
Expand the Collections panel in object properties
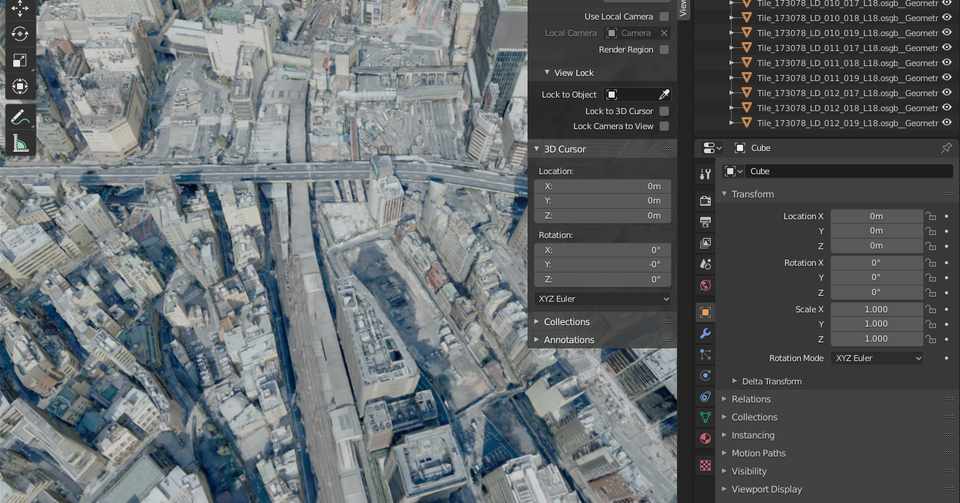724,417
